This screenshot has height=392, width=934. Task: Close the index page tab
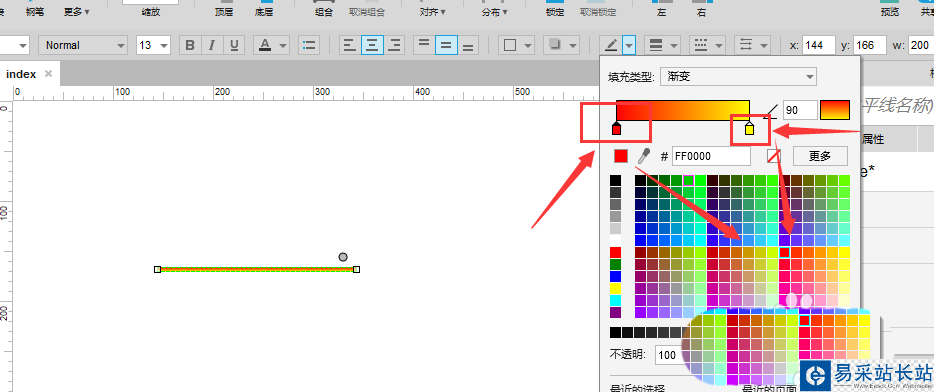click(x=49, y=74)
